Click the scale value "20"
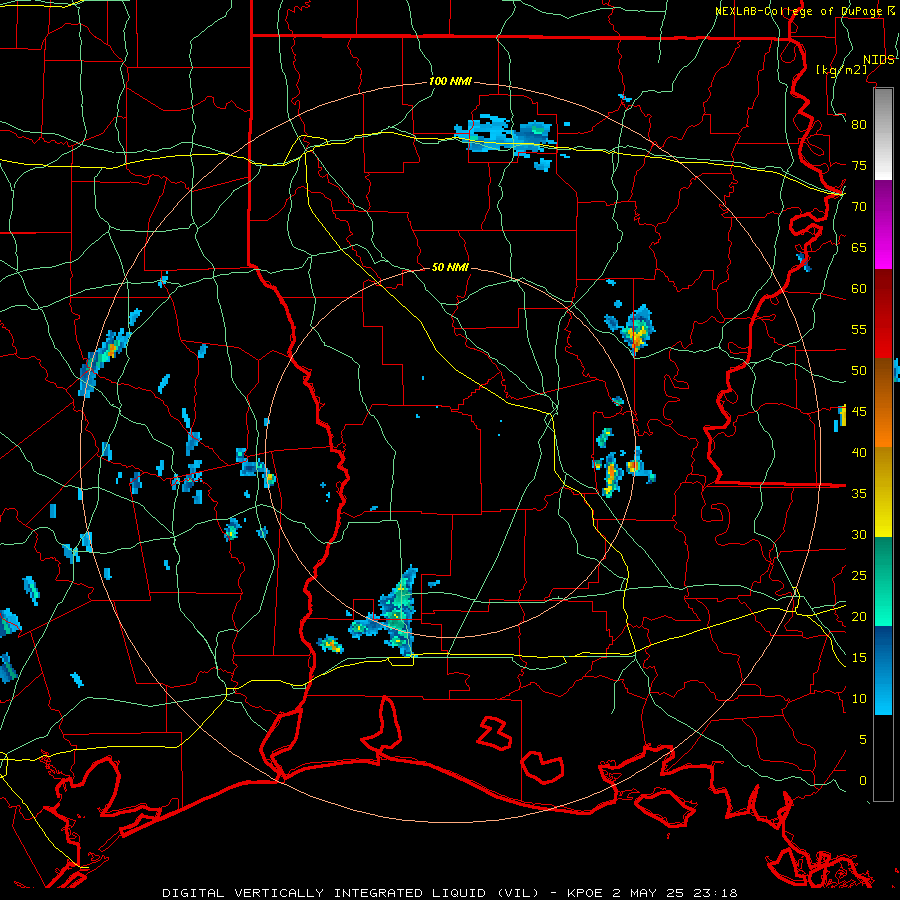 point(859,616)
